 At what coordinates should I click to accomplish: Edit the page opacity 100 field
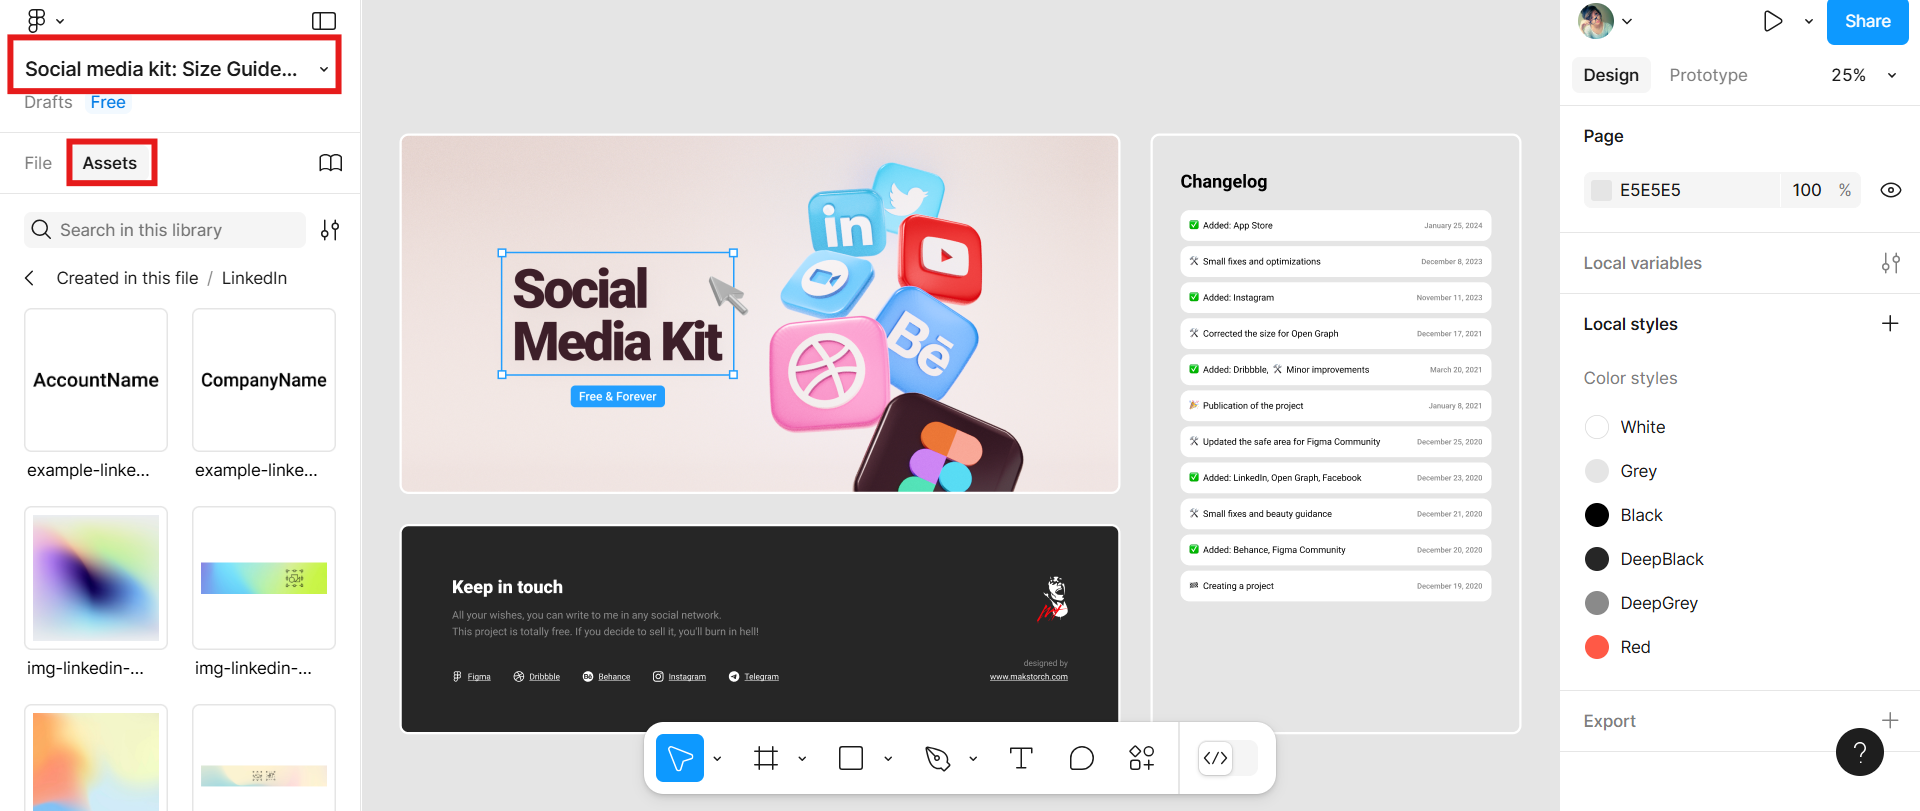click(x=1806, y=190)
